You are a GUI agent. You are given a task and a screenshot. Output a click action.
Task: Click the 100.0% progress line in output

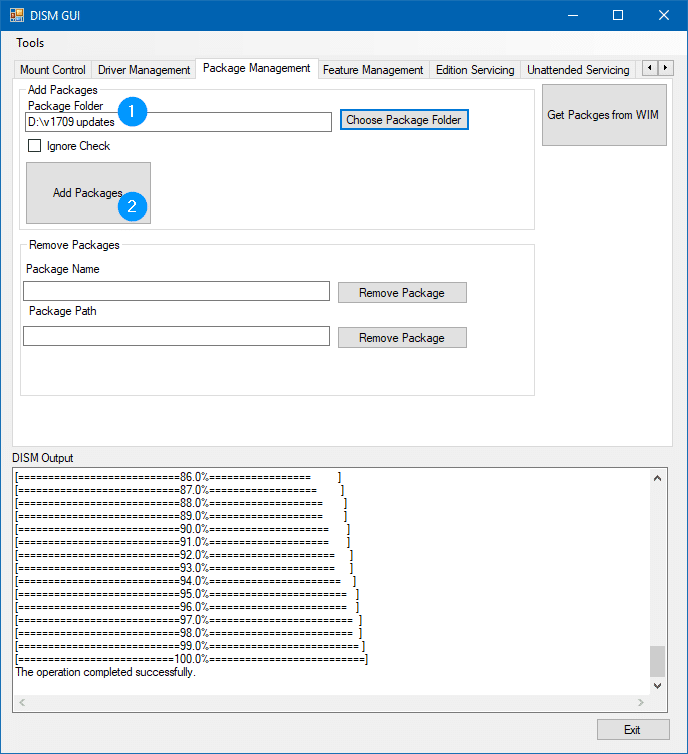[191, 659]
